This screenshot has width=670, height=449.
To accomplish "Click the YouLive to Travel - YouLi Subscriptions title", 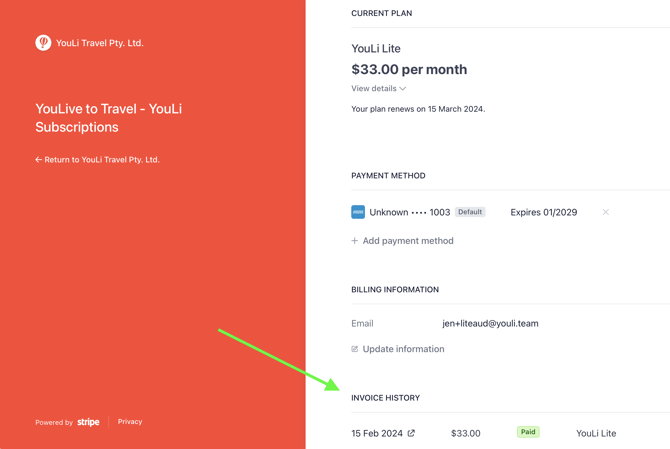I will click(x=109, y=118).
